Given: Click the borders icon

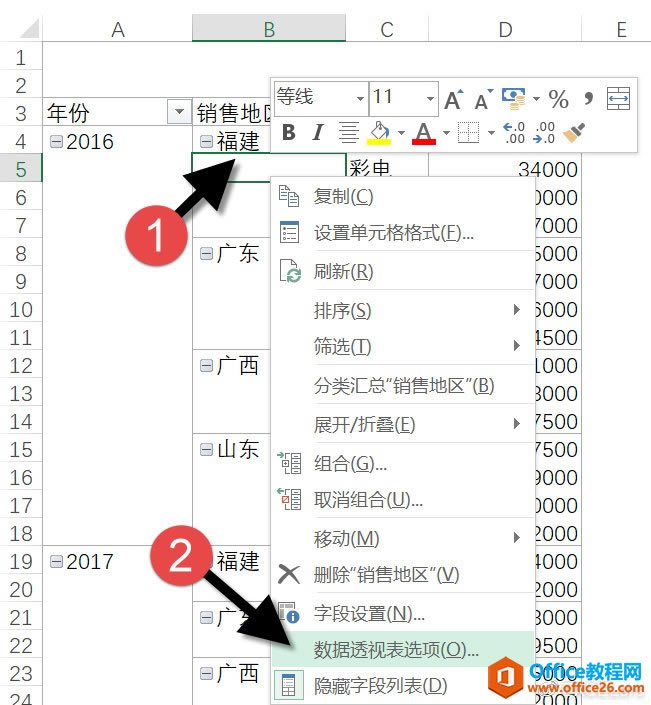Looking at the screenshot, I should (x=468, y=133).
